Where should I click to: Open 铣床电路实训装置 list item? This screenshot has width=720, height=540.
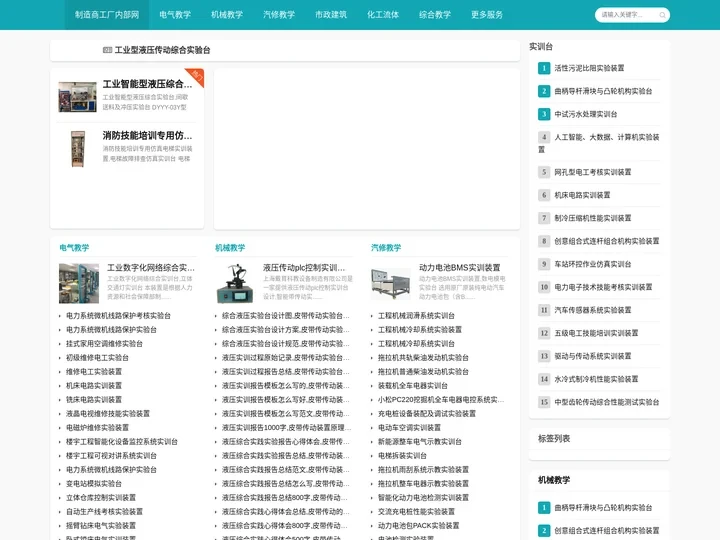point(94,399)
